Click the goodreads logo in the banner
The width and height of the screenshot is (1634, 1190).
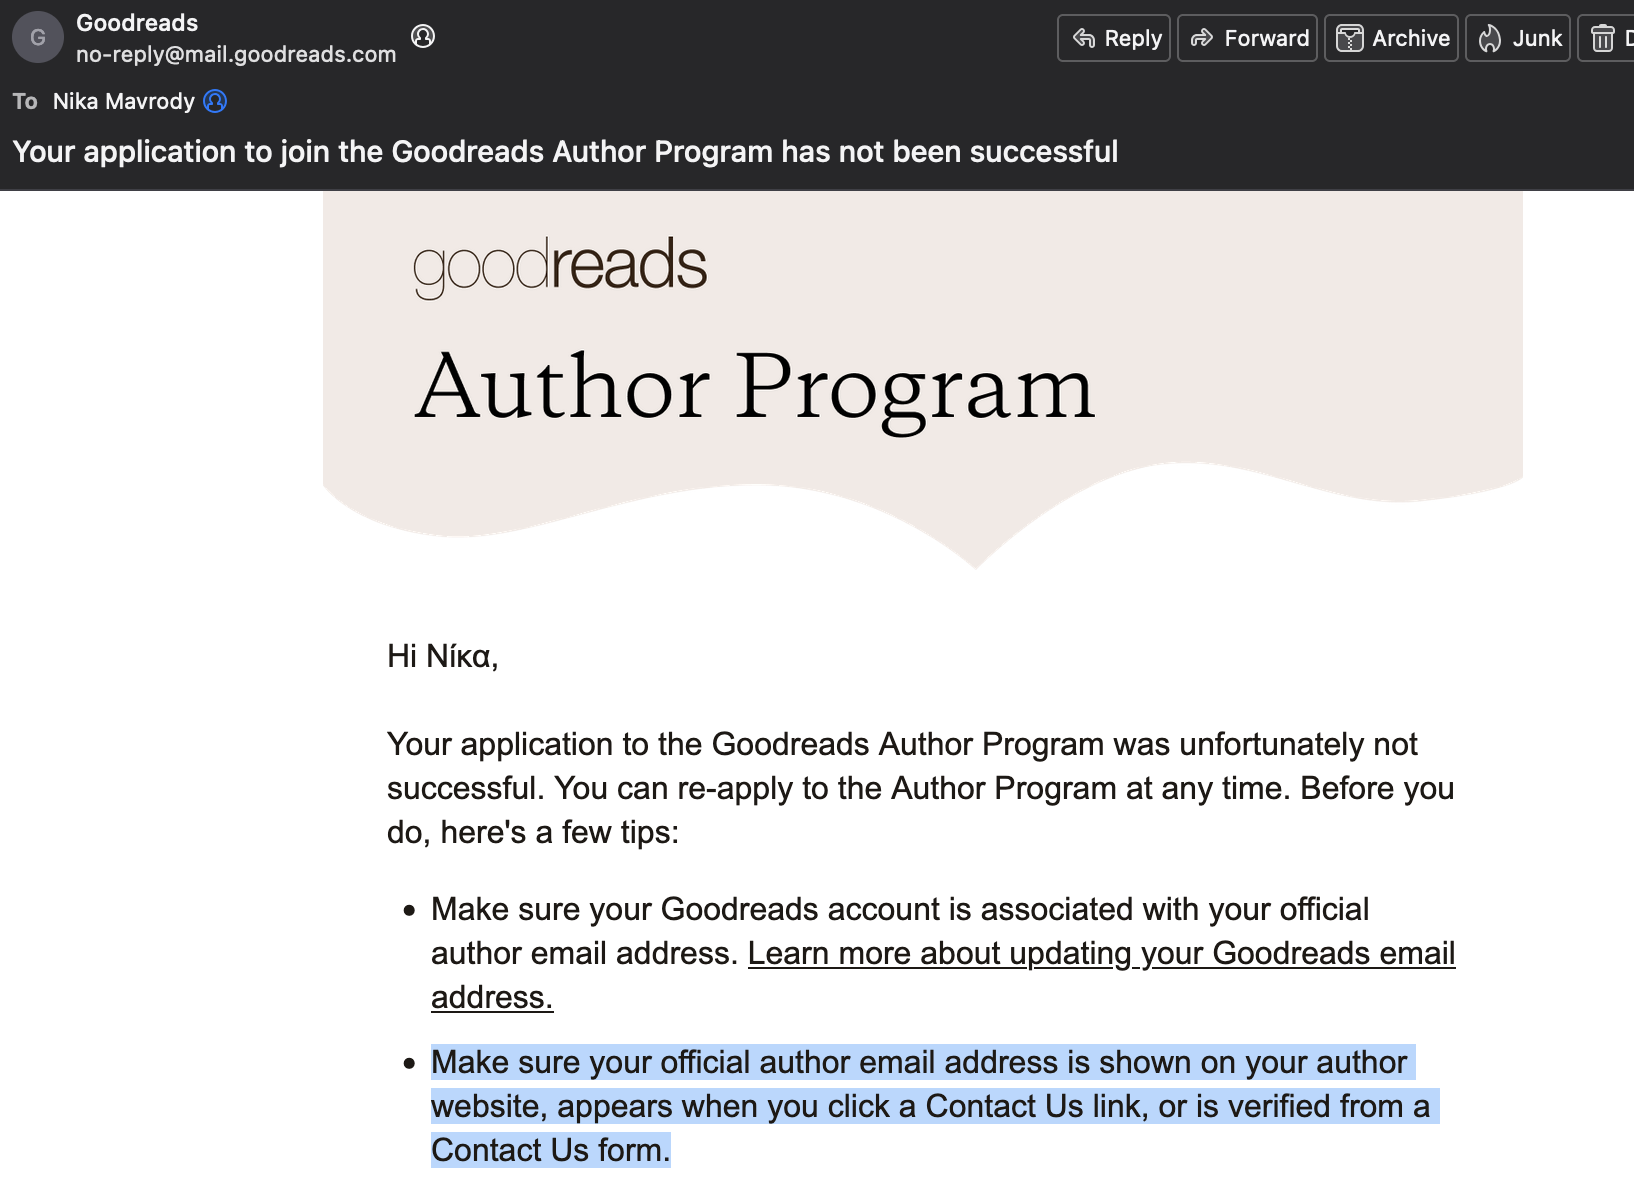[x=560, y=266]
